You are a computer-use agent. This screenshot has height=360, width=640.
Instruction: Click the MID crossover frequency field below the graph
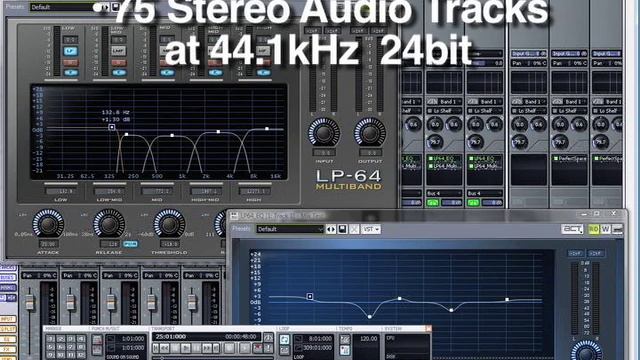pyautogui.click(x=157, y=191)
